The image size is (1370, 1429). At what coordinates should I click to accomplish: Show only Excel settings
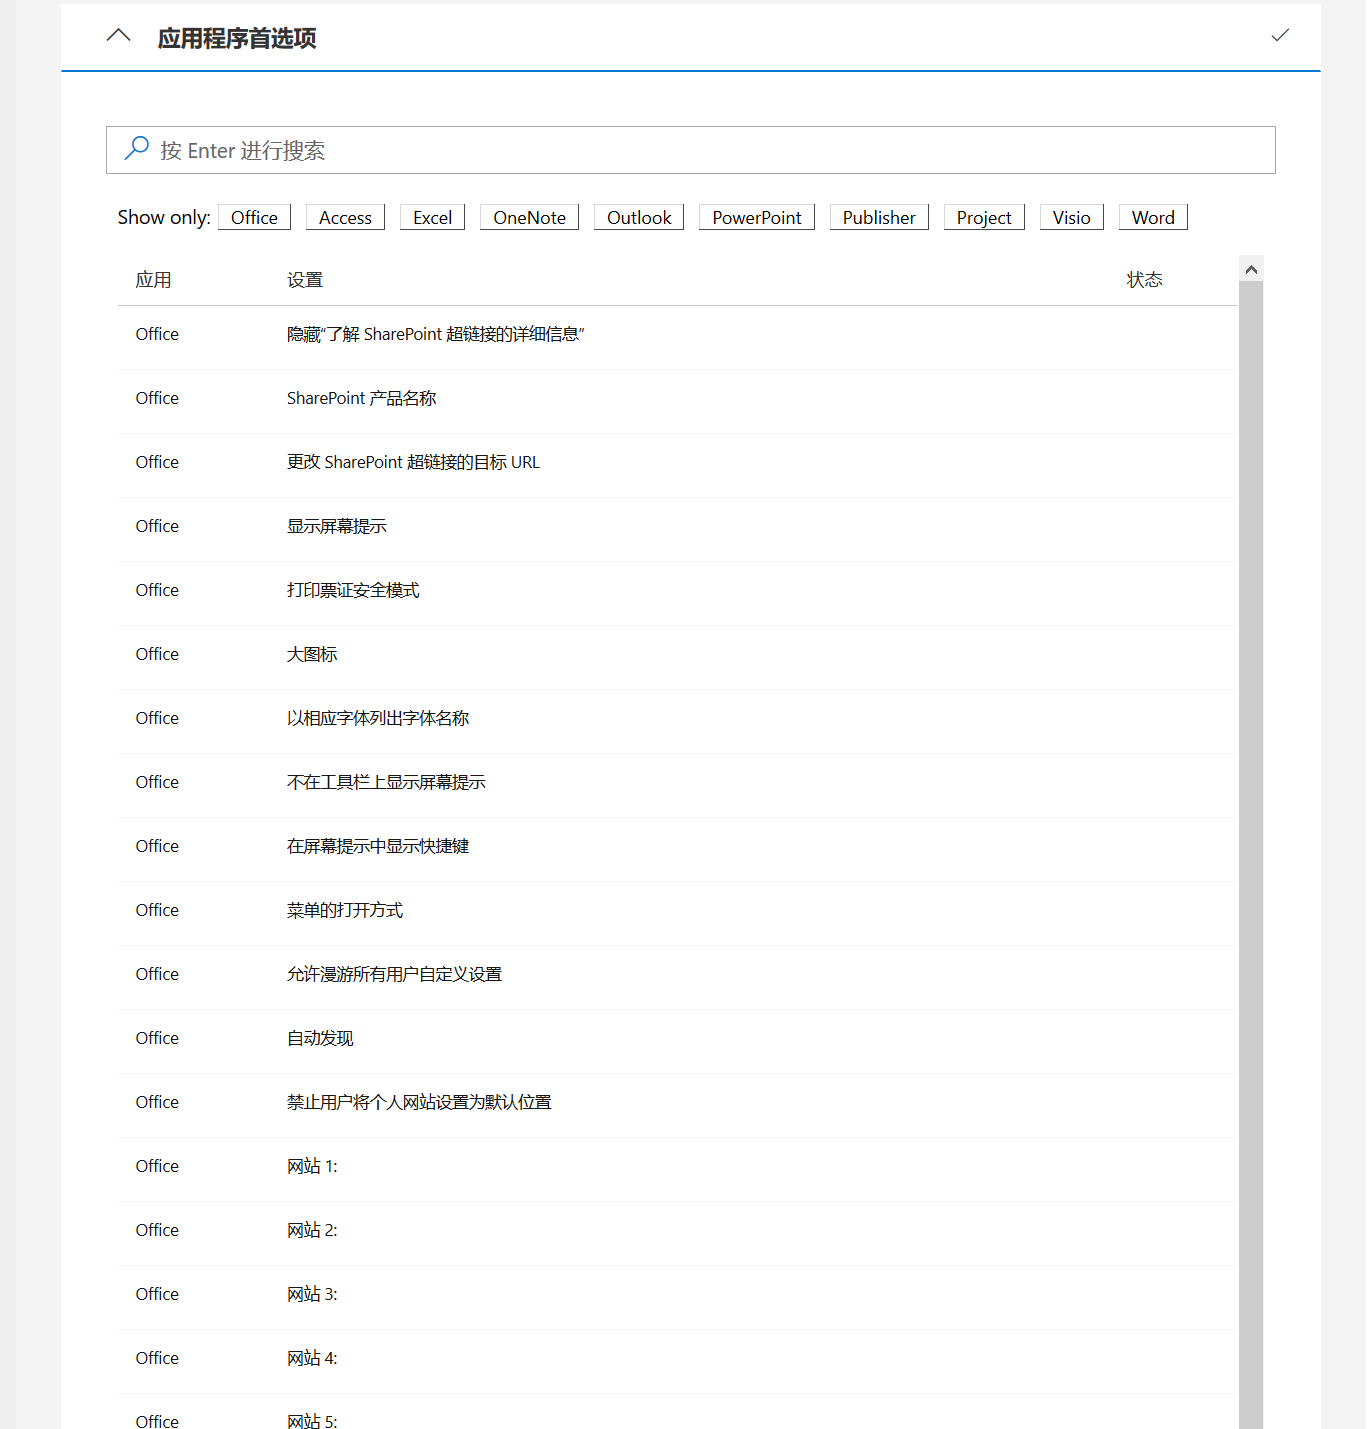tap(432, 217)
